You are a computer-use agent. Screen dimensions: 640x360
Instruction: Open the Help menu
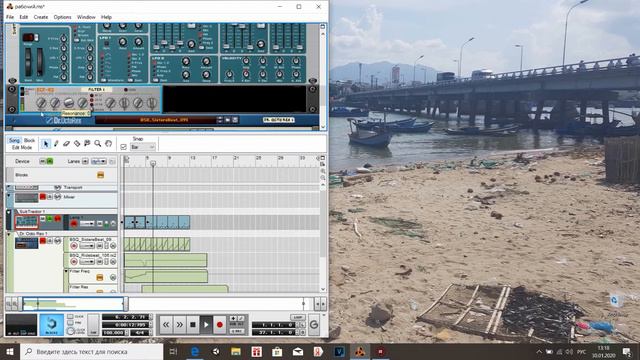(106, 17)
